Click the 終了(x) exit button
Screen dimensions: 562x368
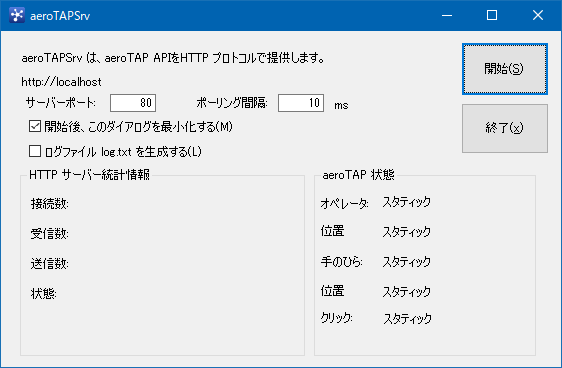point(505,128)
